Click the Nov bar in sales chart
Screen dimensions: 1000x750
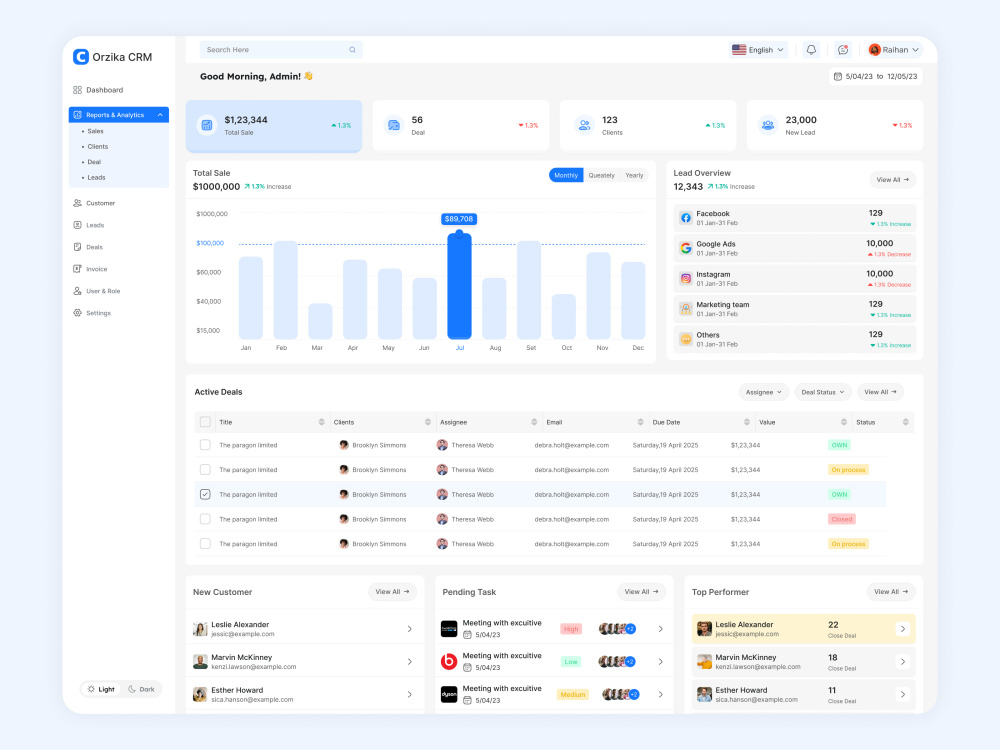[598, 296]
